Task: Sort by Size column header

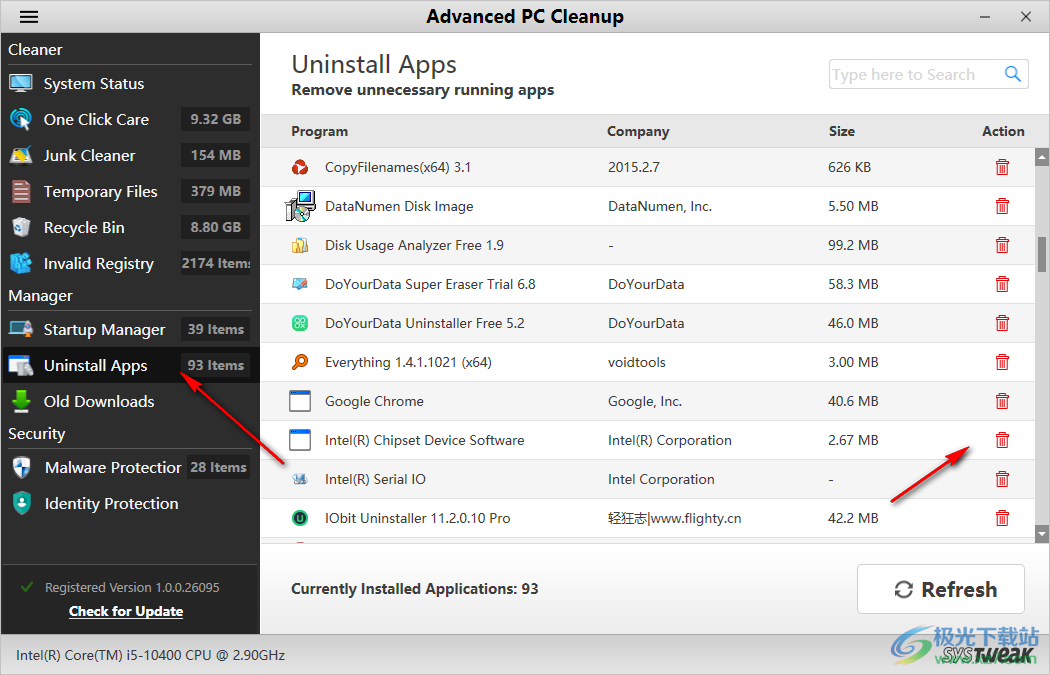Action: [842, 131]
